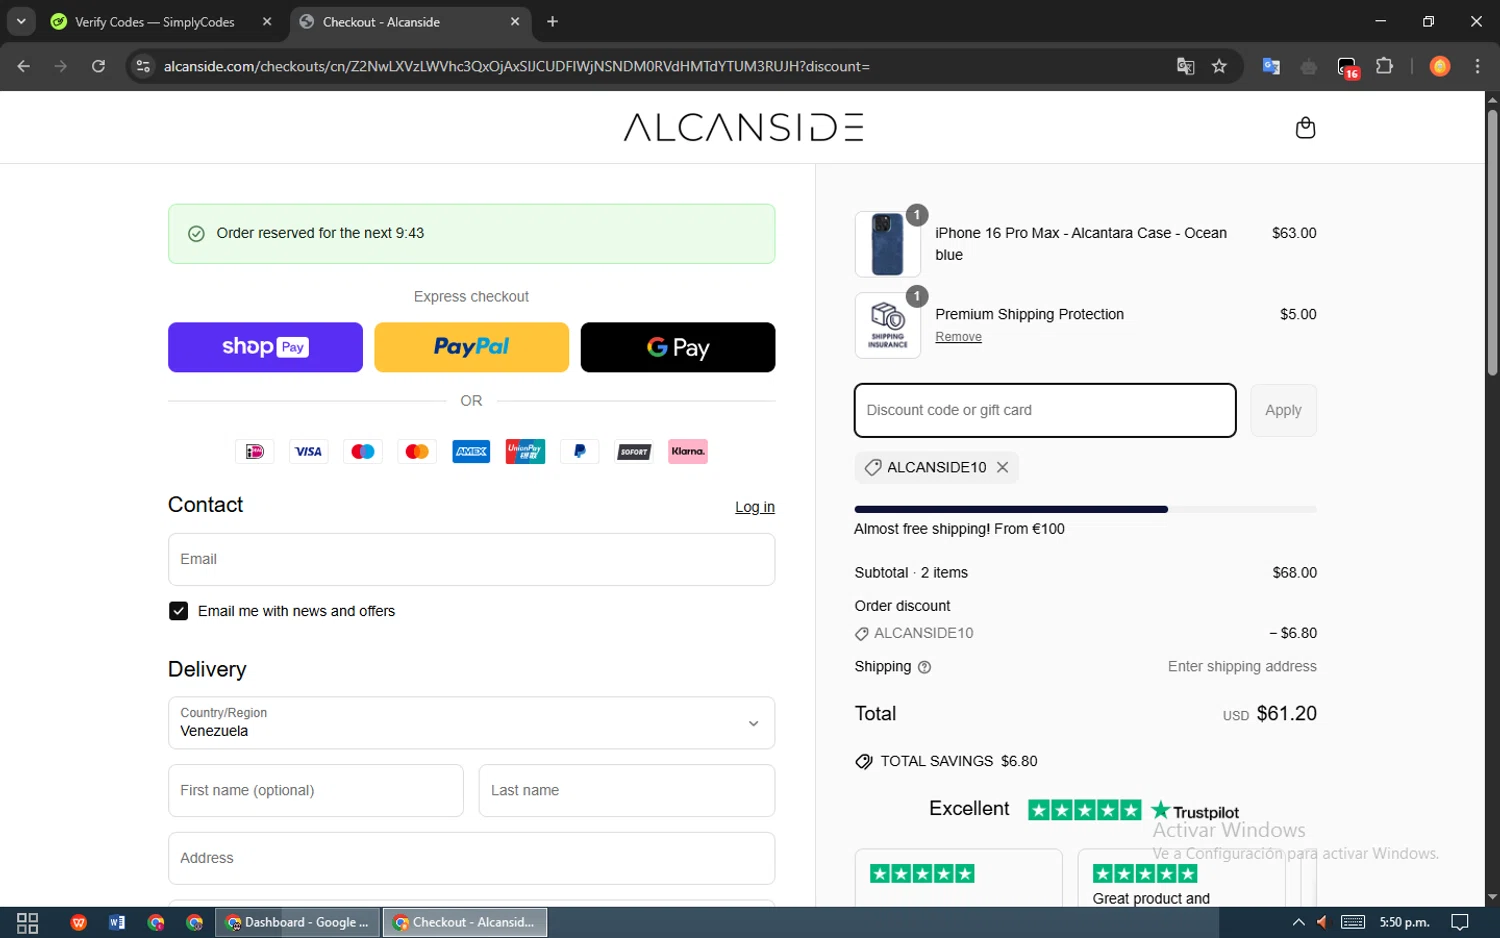The height and width of the screenshot is (938, 1500).
Task: Click the Sofort payment icon
Action: pyautogui.click(x=634, y=452)
